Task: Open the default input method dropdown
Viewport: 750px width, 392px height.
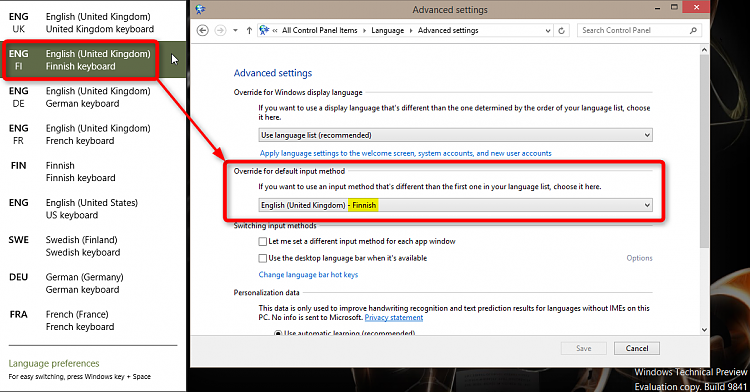Action: (455, 205)
